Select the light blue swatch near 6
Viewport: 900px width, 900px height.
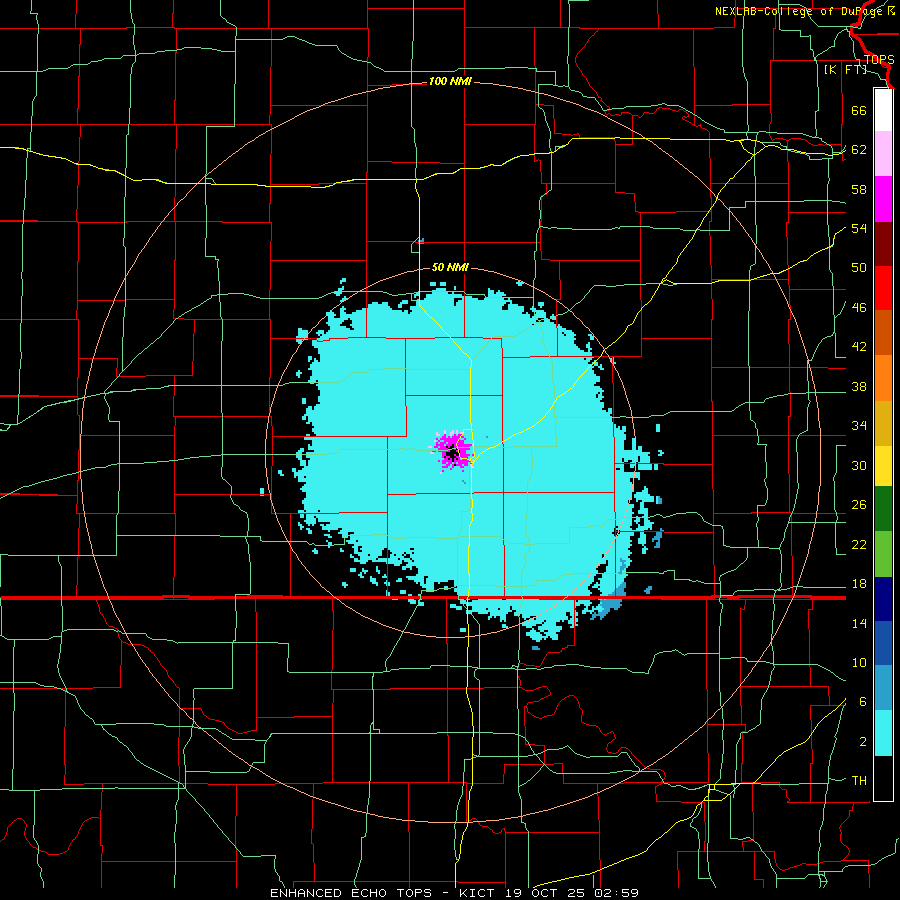pos(883,688)
